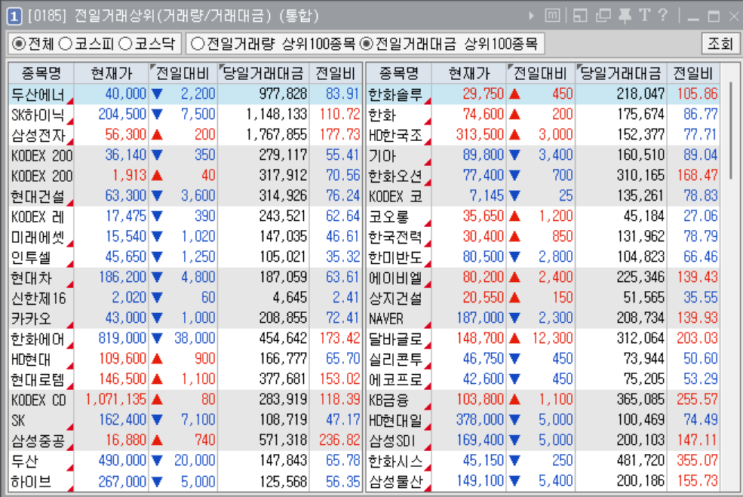The image size is (743, 497).
Task: Select the 두산에너 stock row
Action: [x=185, y=94]
